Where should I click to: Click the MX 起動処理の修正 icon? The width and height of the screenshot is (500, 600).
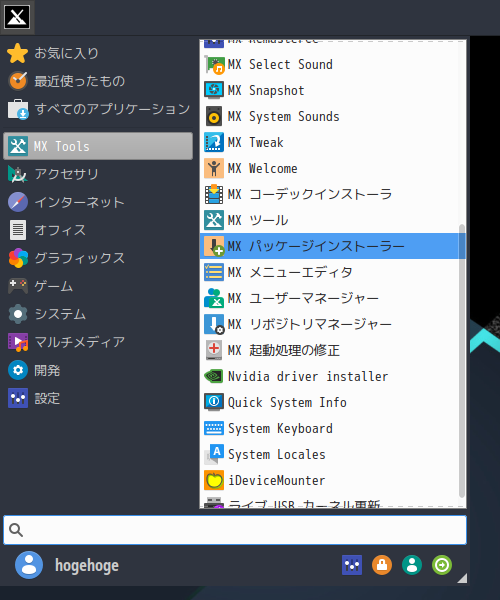click(214, 351)
